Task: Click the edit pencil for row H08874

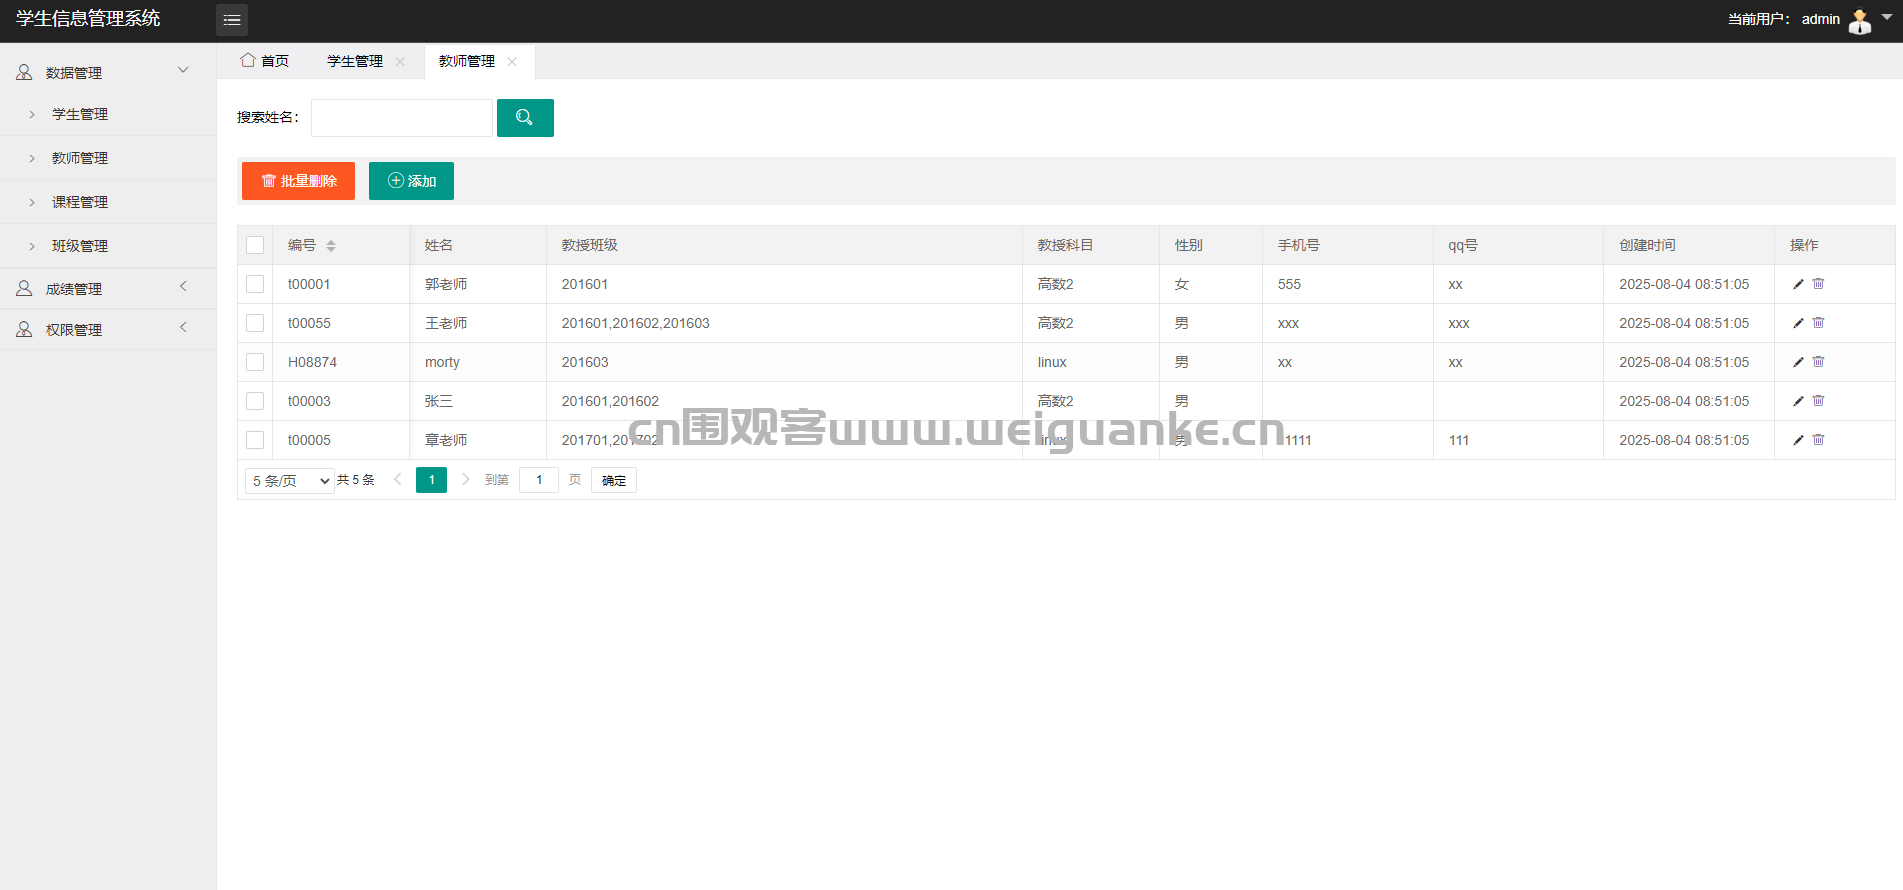Action: [x=1798, y=362]
